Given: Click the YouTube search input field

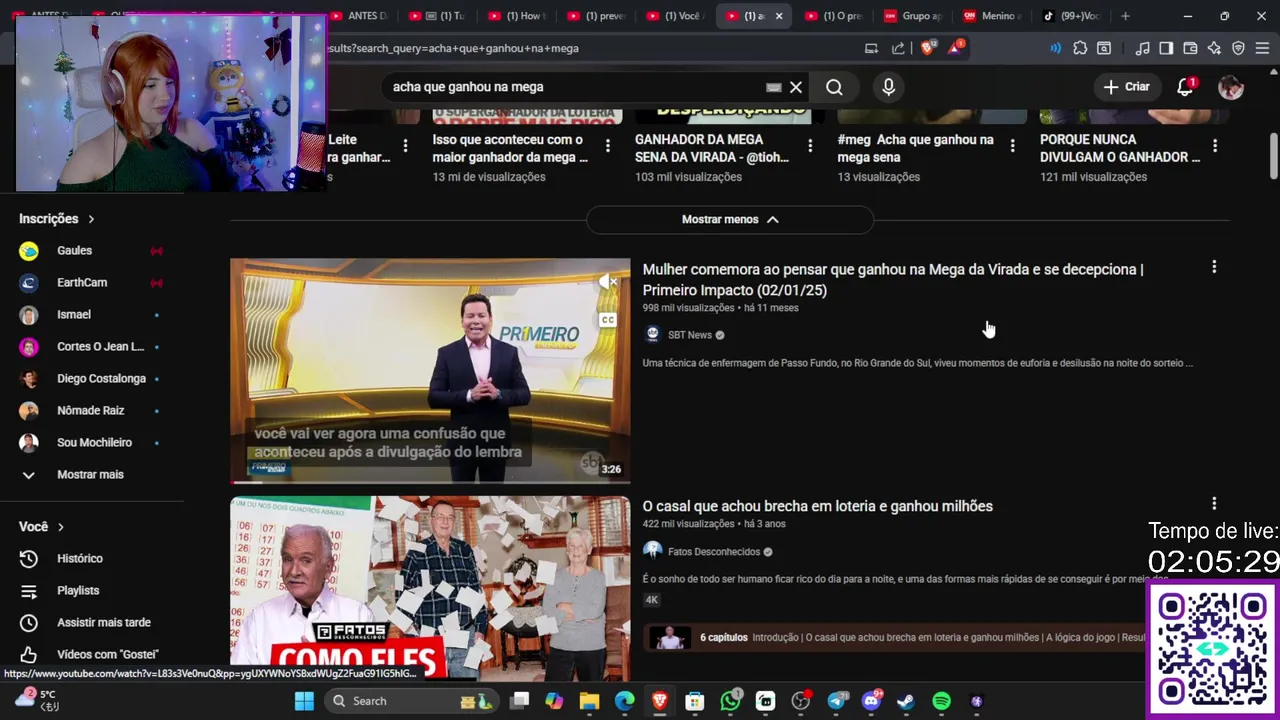Looking at the screenshot, I should tap(575, 87).
